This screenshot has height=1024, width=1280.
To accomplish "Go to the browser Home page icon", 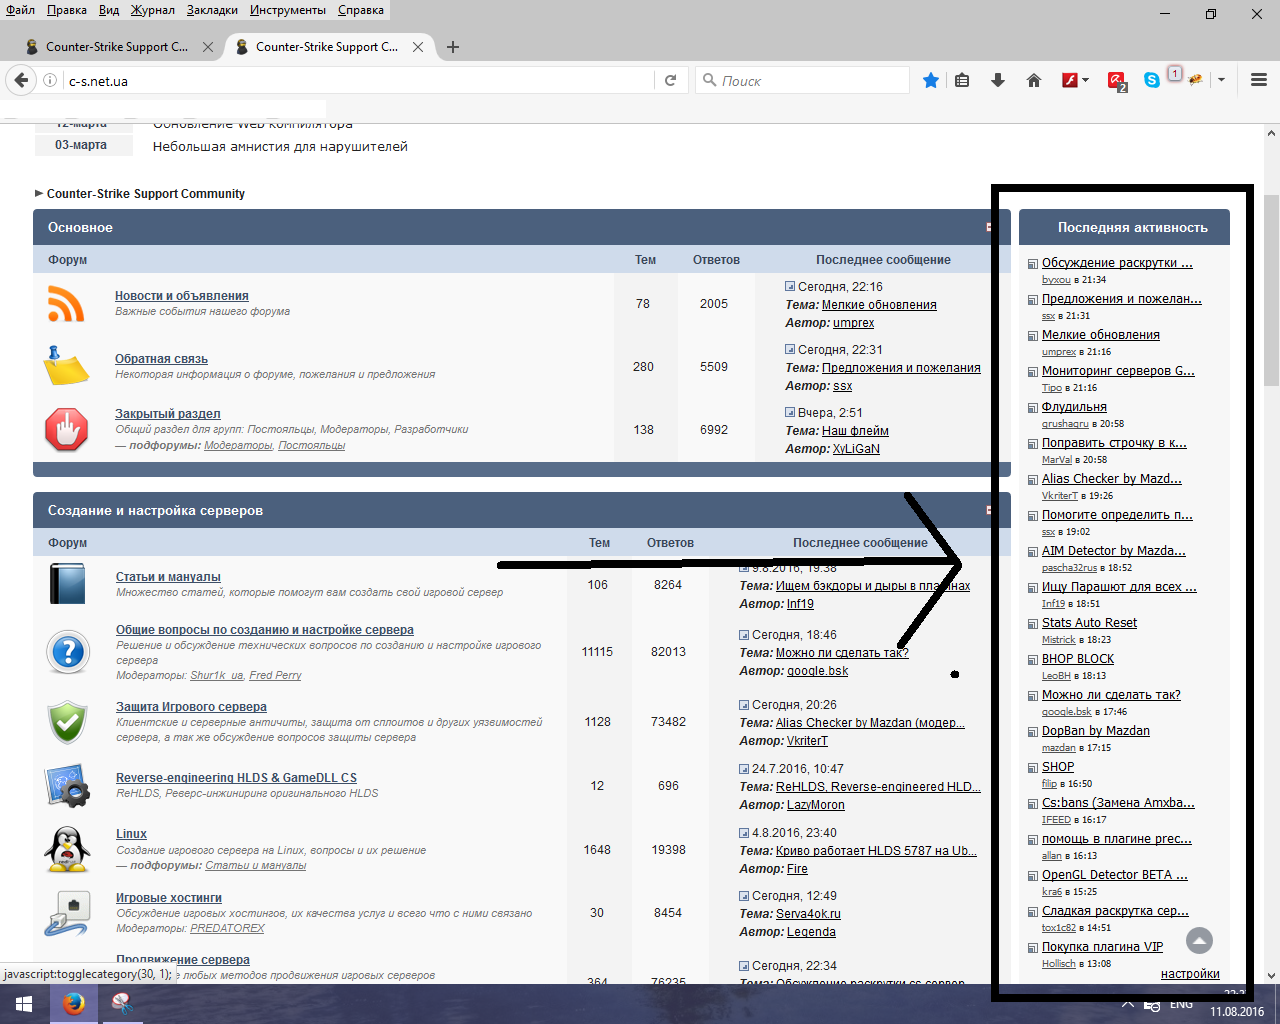I will pyautogui.click(x=1034, y=81).
